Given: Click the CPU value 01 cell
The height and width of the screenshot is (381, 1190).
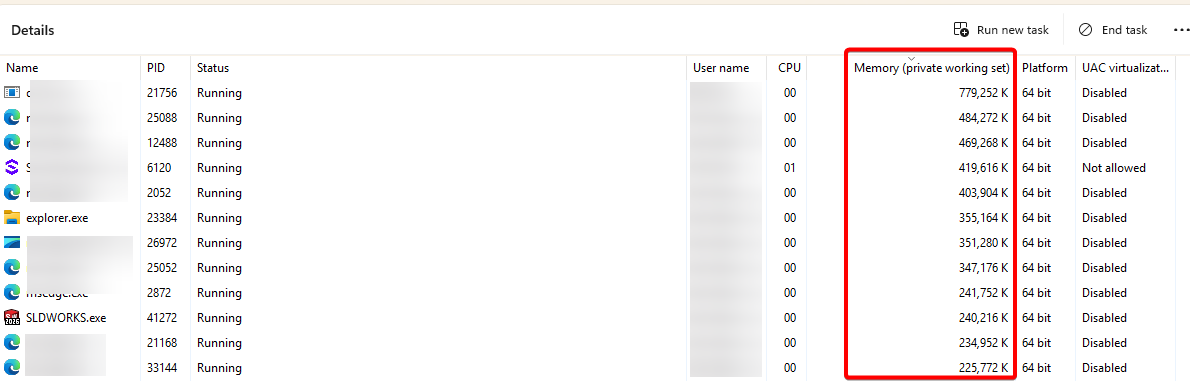Looking at the screenshot, I should tap(790, 168).
